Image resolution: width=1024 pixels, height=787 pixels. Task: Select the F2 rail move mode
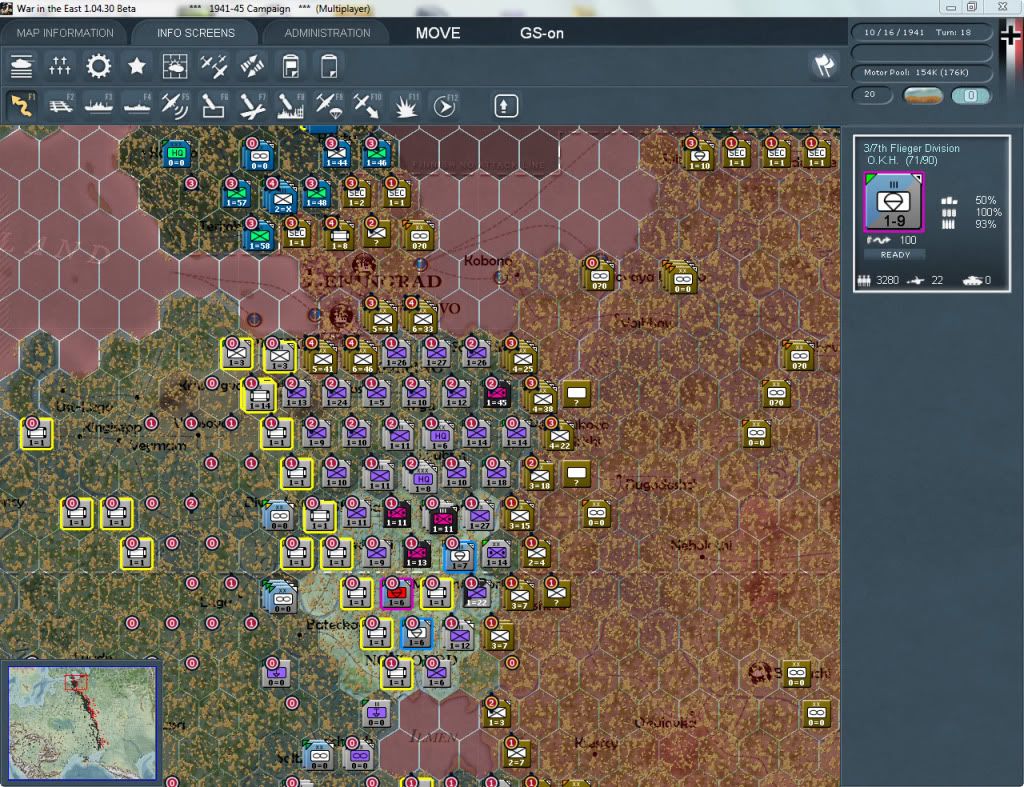(61, 105)
